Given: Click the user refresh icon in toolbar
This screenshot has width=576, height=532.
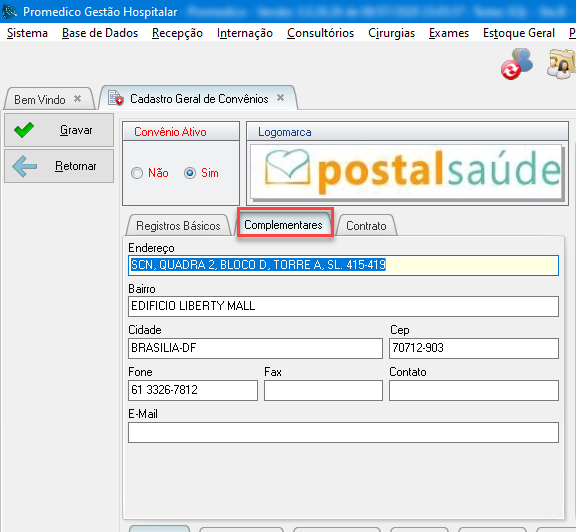Looking at the screenshot, I should tap(516, 64).
